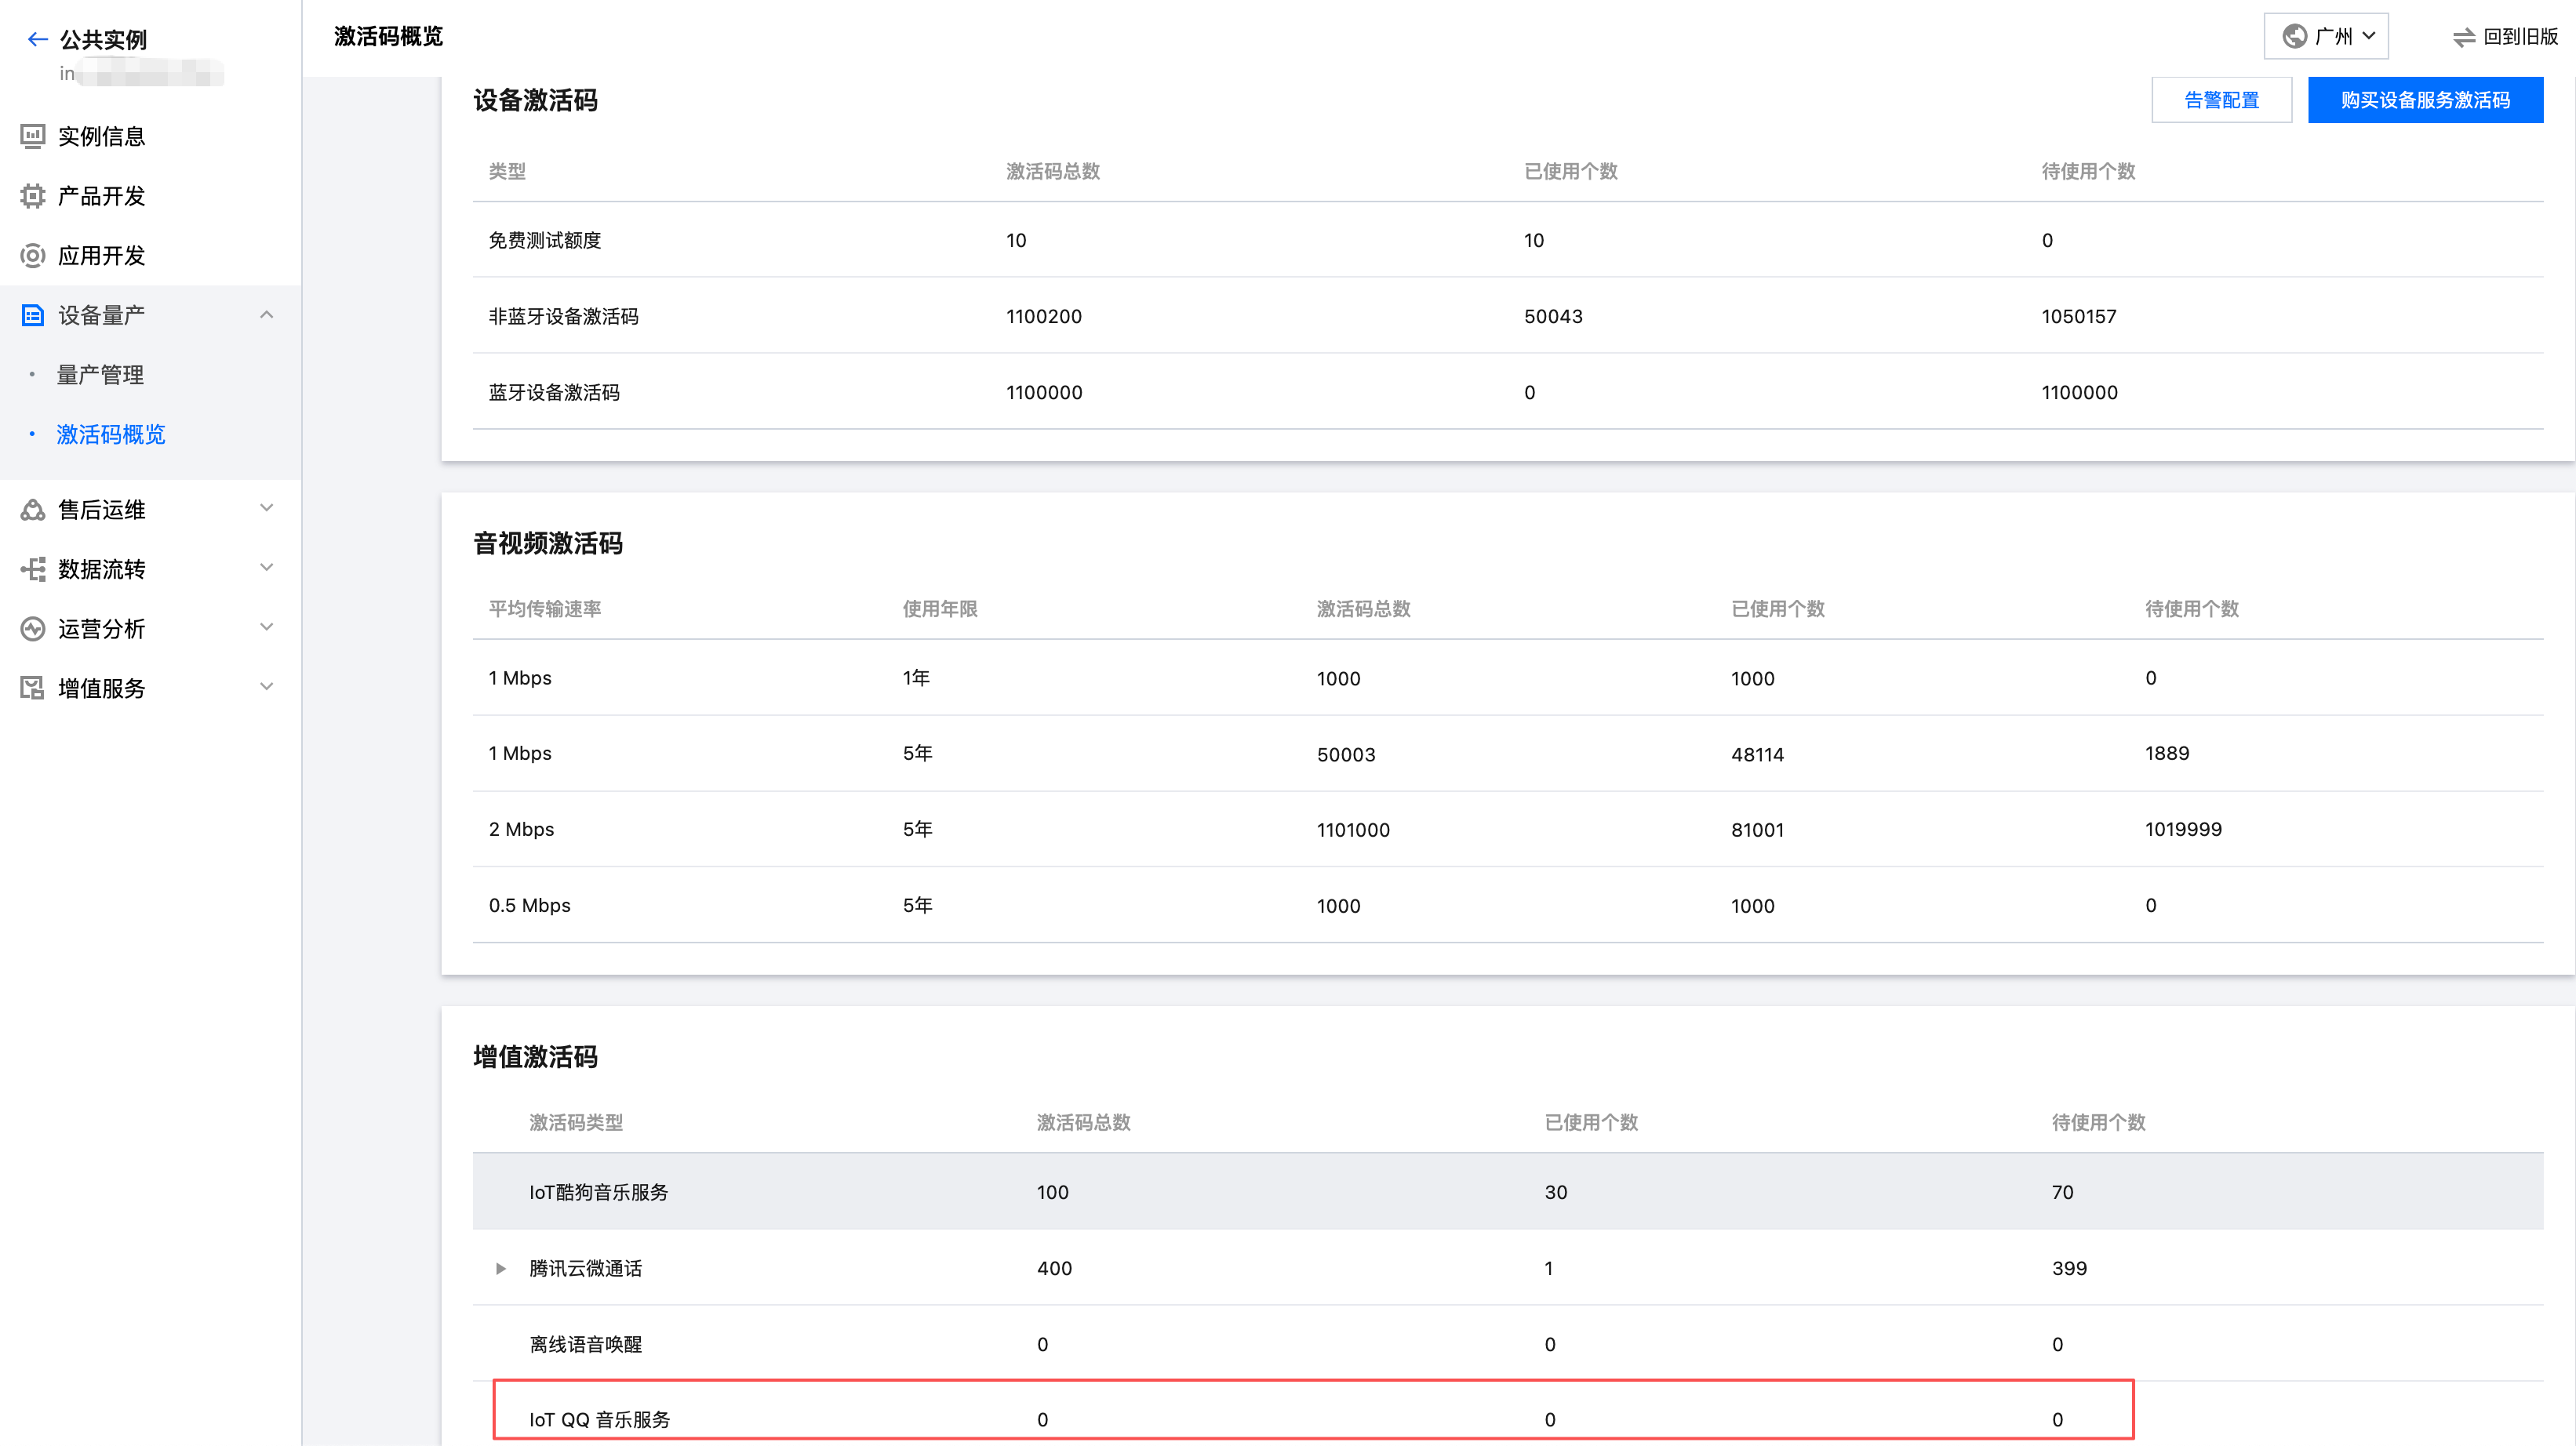Click the 售后运维 icon
This screenshot has width=2576, height=1446.
coord(33,510)
